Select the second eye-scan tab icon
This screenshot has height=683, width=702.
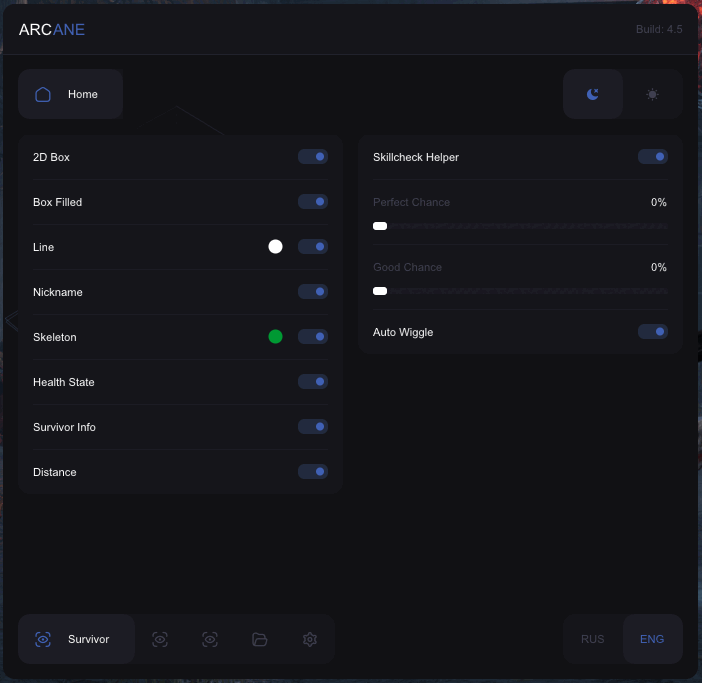point(160,639)
